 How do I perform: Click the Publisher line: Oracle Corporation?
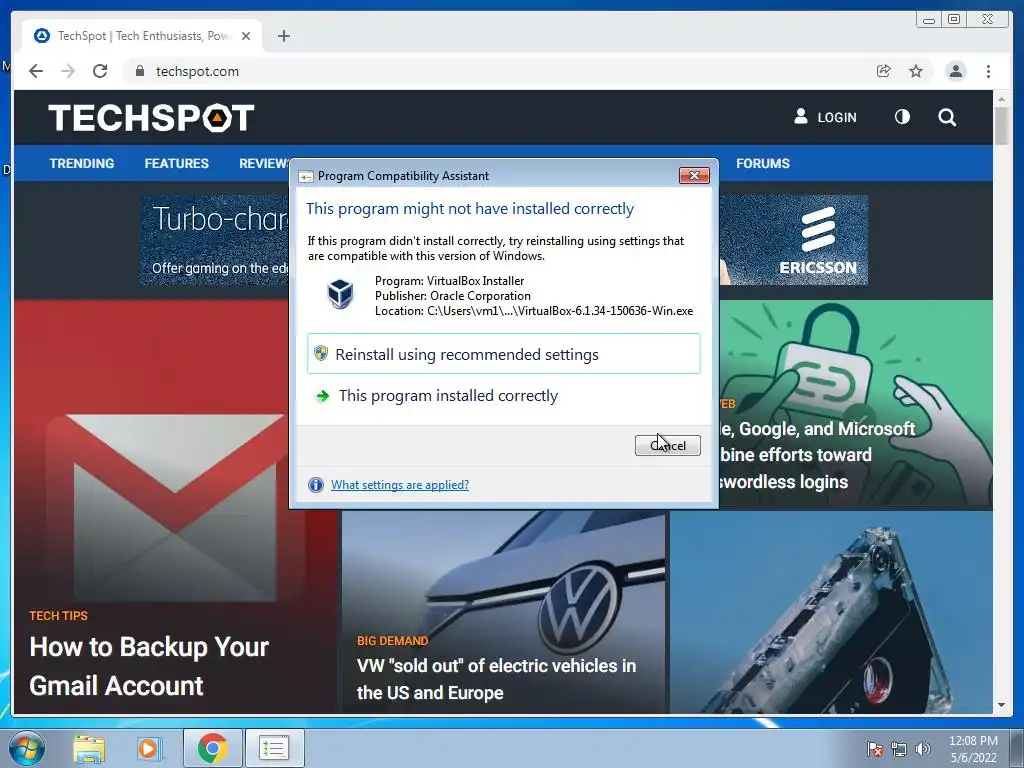pyautogui.click(x=453, y=296)
